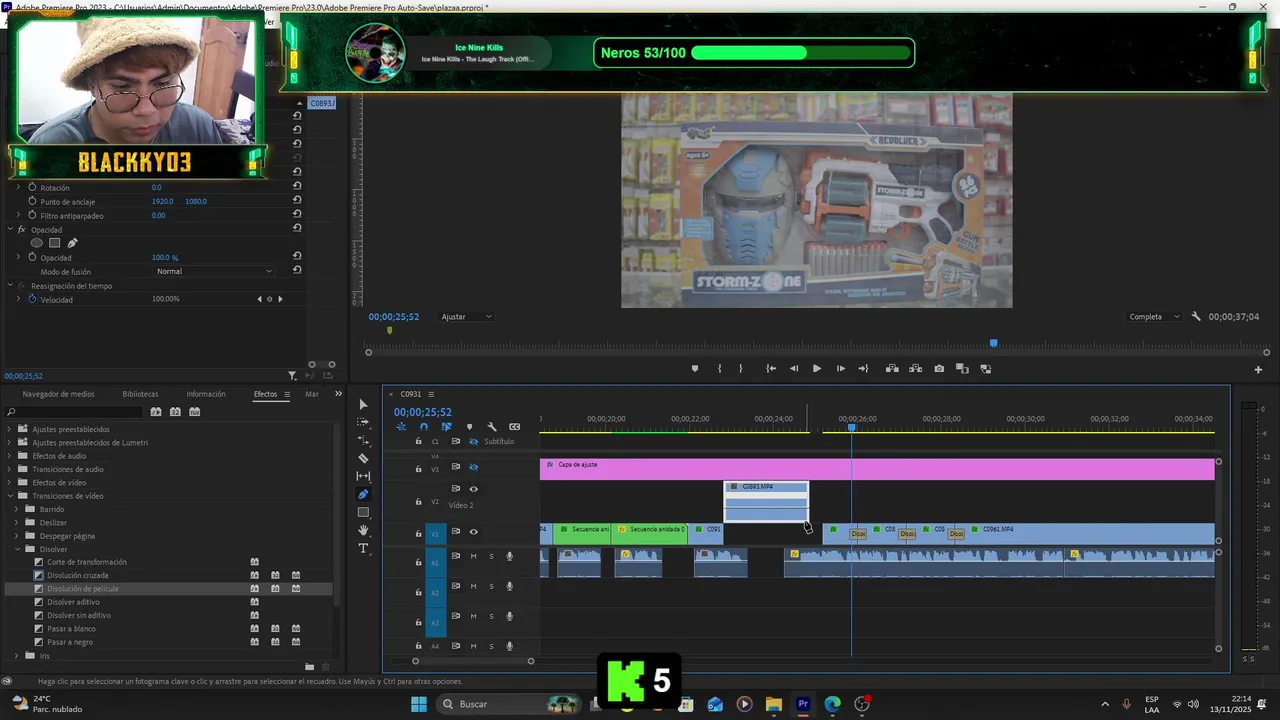Open timeline display settings wrench

point(492,427)
